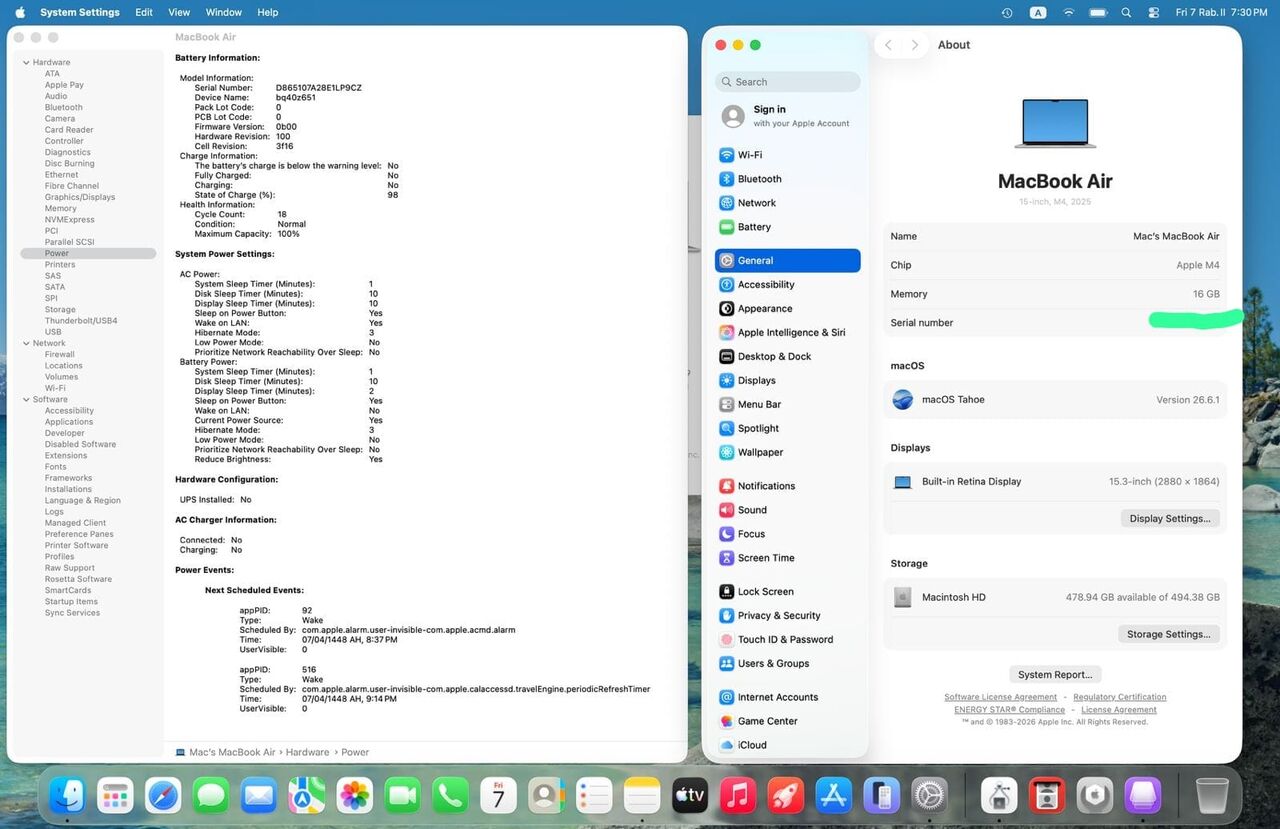Select Power in System Information sidebar
Viewport: 1280px width, 829px height.
coord(88,253)
